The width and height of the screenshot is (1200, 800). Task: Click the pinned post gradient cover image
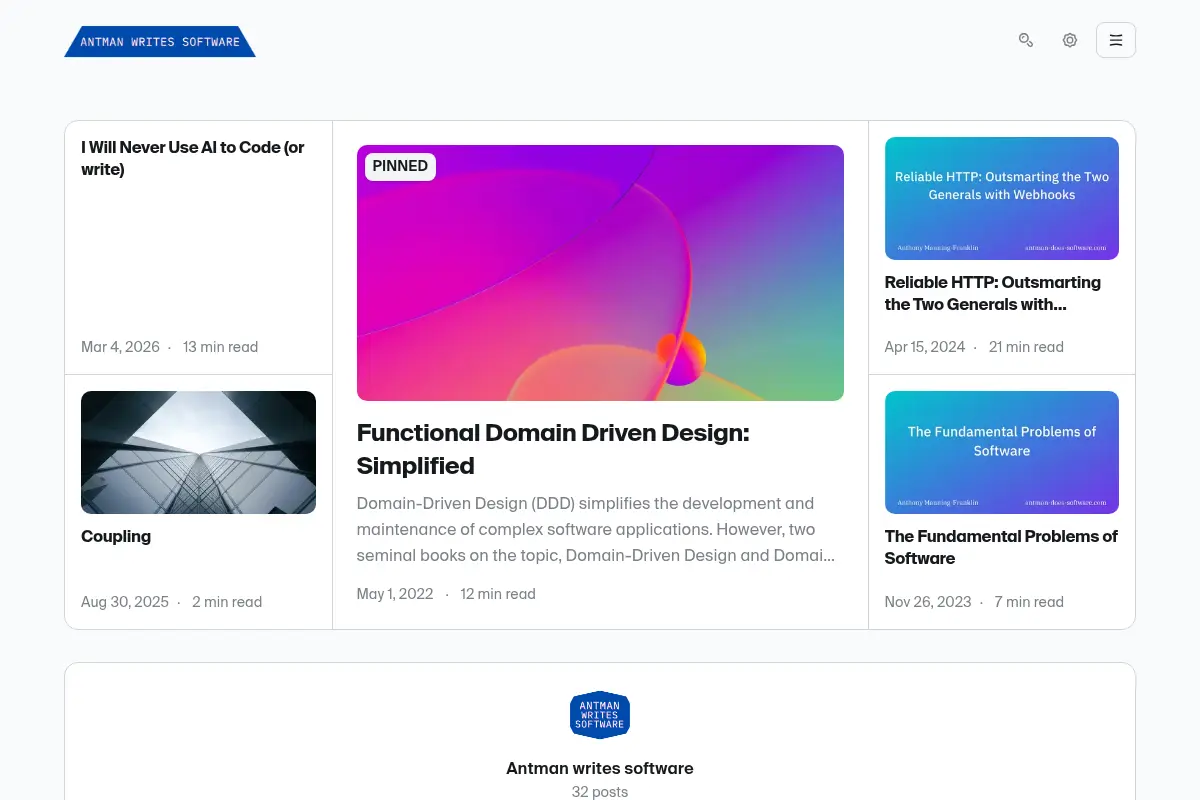click(x=600, y=273)
